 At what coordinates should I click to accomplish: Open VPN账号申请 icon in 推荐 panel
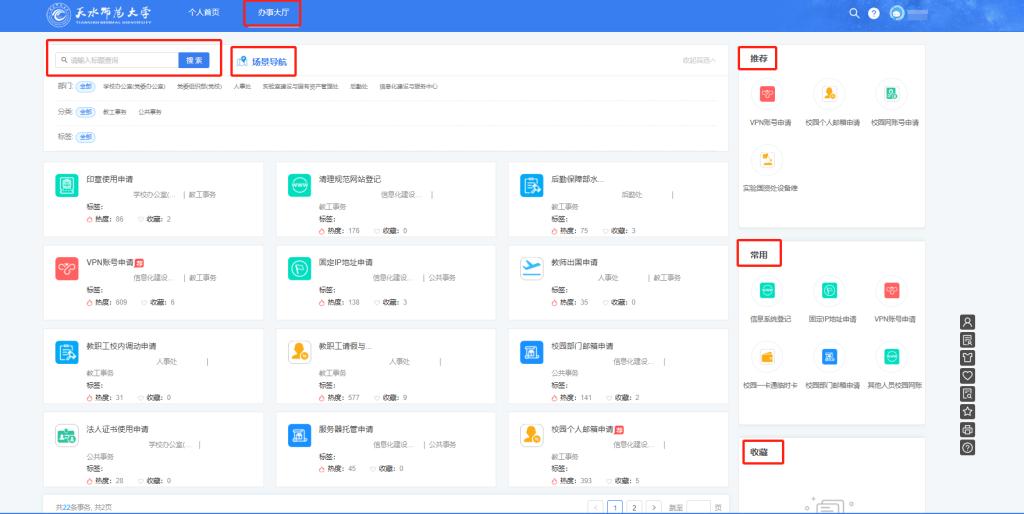(x=769, y=94)
